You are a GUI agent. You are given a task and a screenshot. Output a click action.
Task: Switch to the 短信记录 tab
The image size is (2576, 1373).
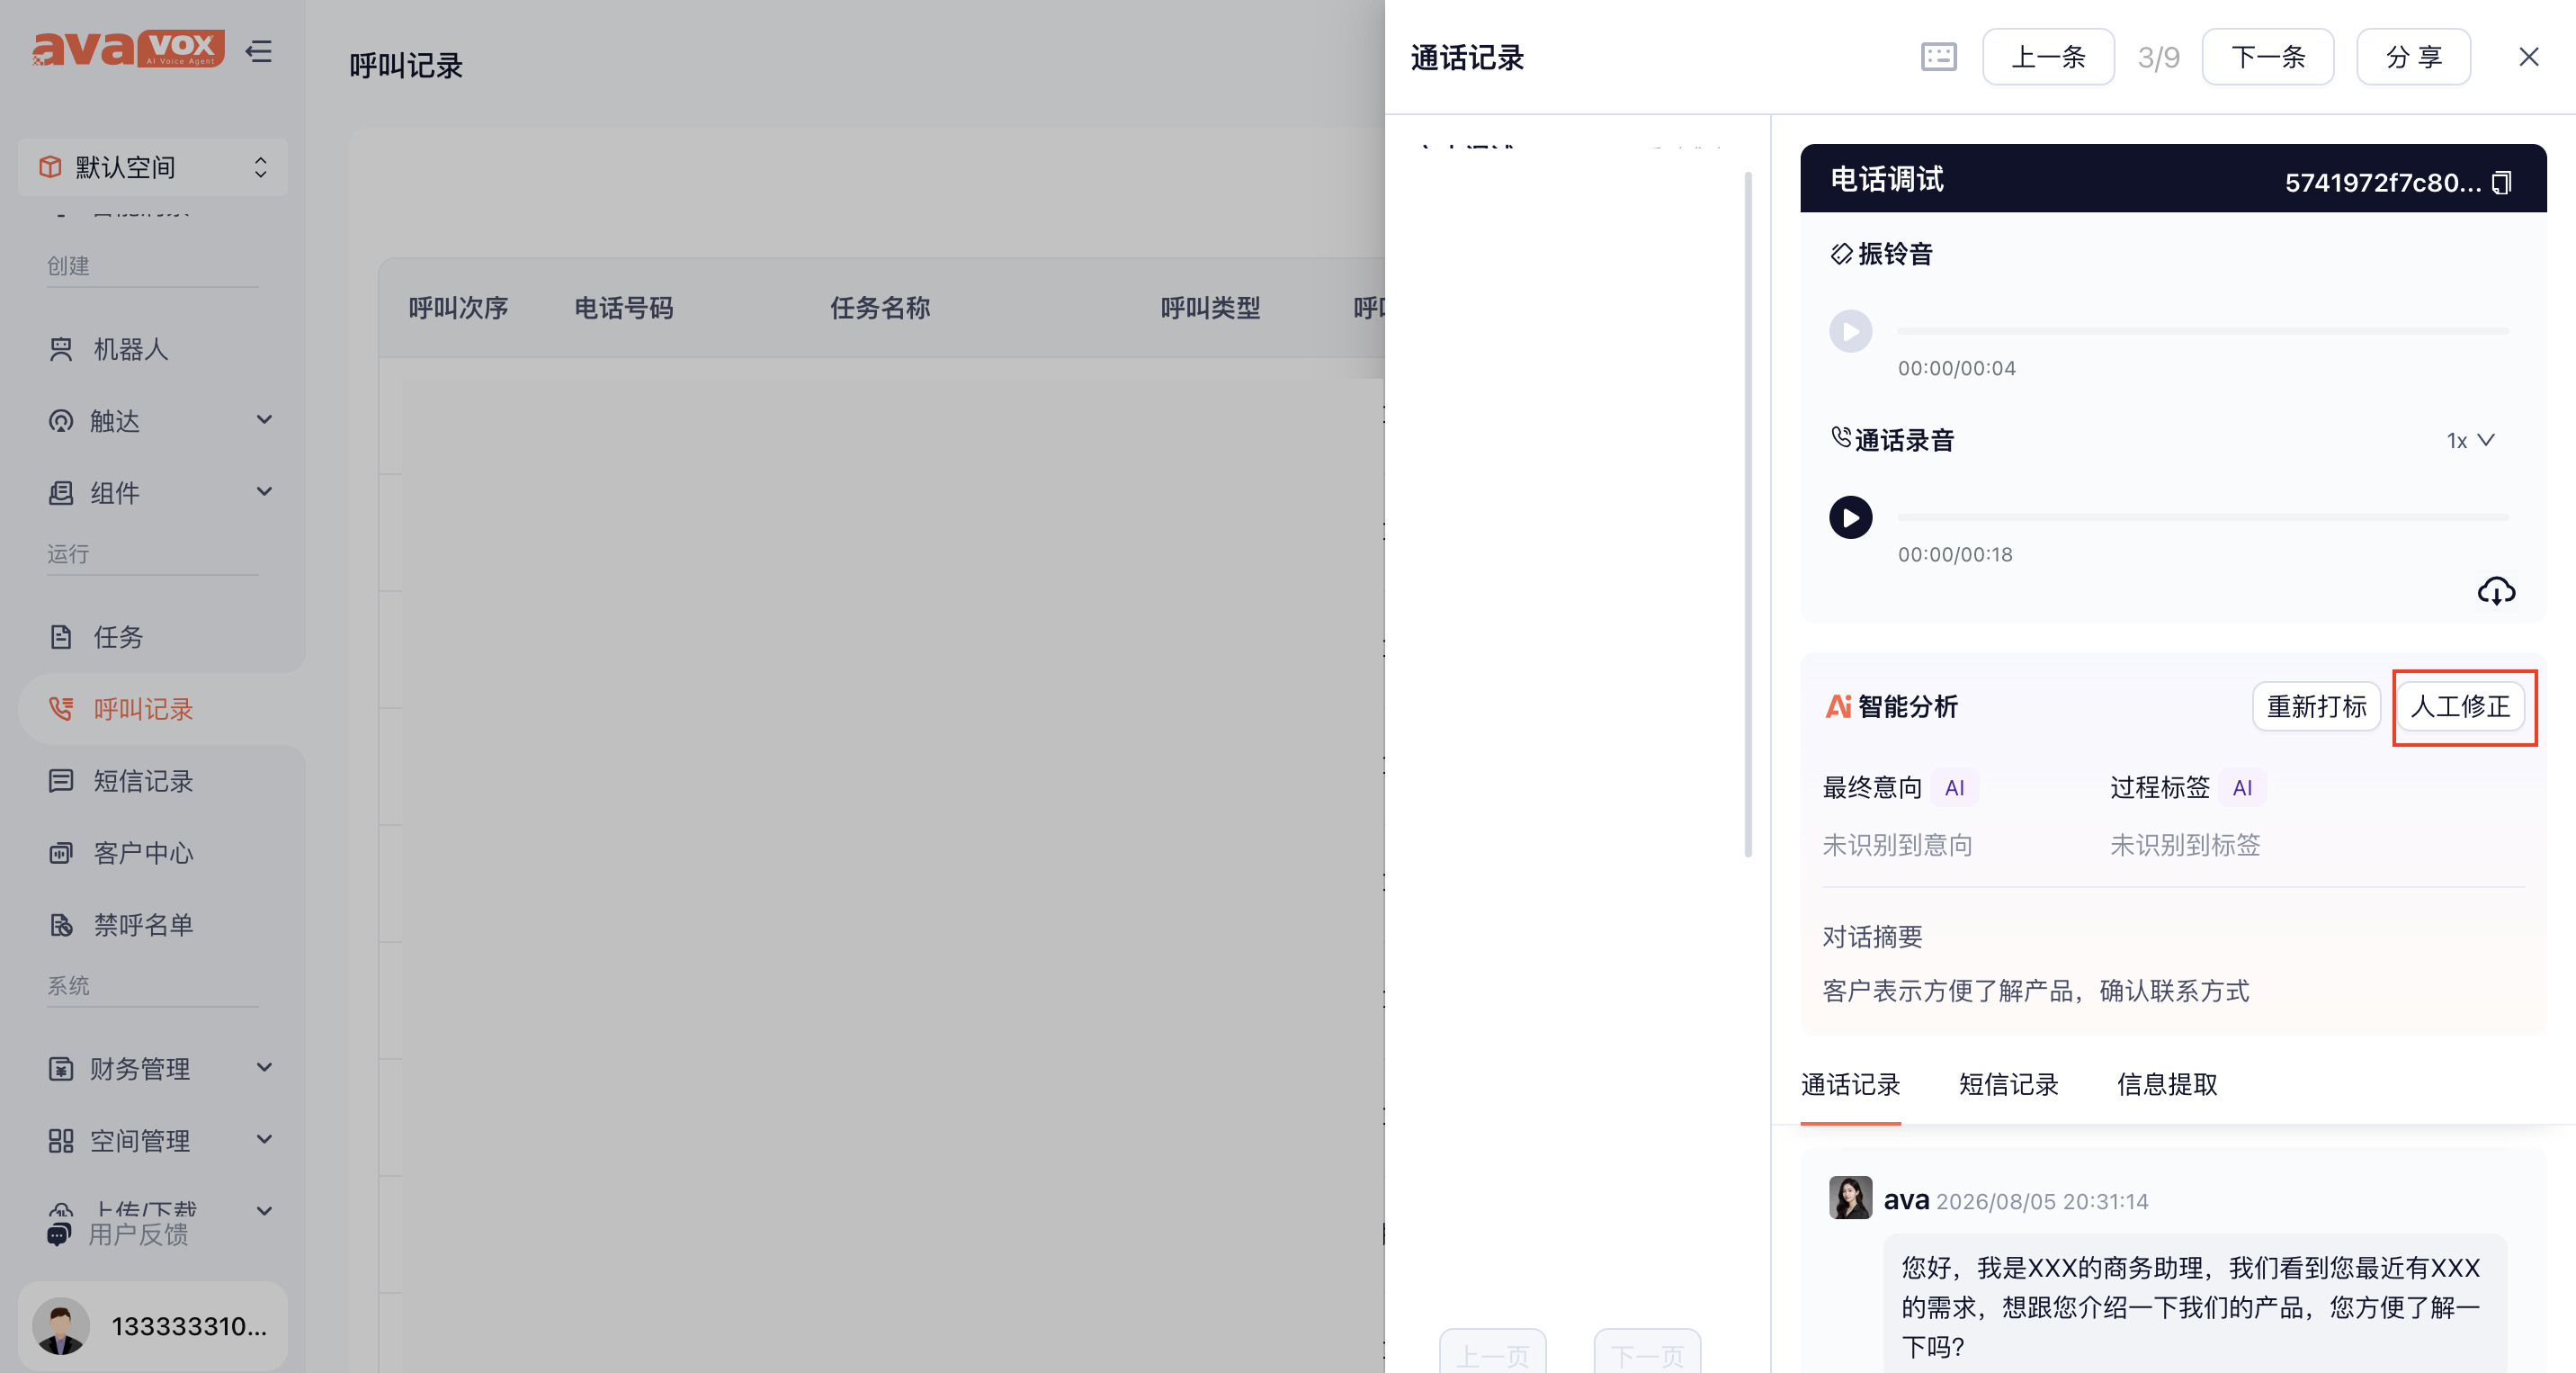point(2008,1085)
